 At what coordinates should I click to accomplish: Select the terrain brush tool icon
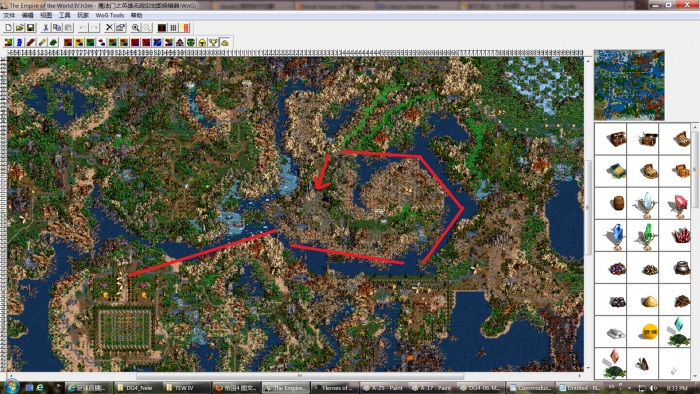[8, 43]
